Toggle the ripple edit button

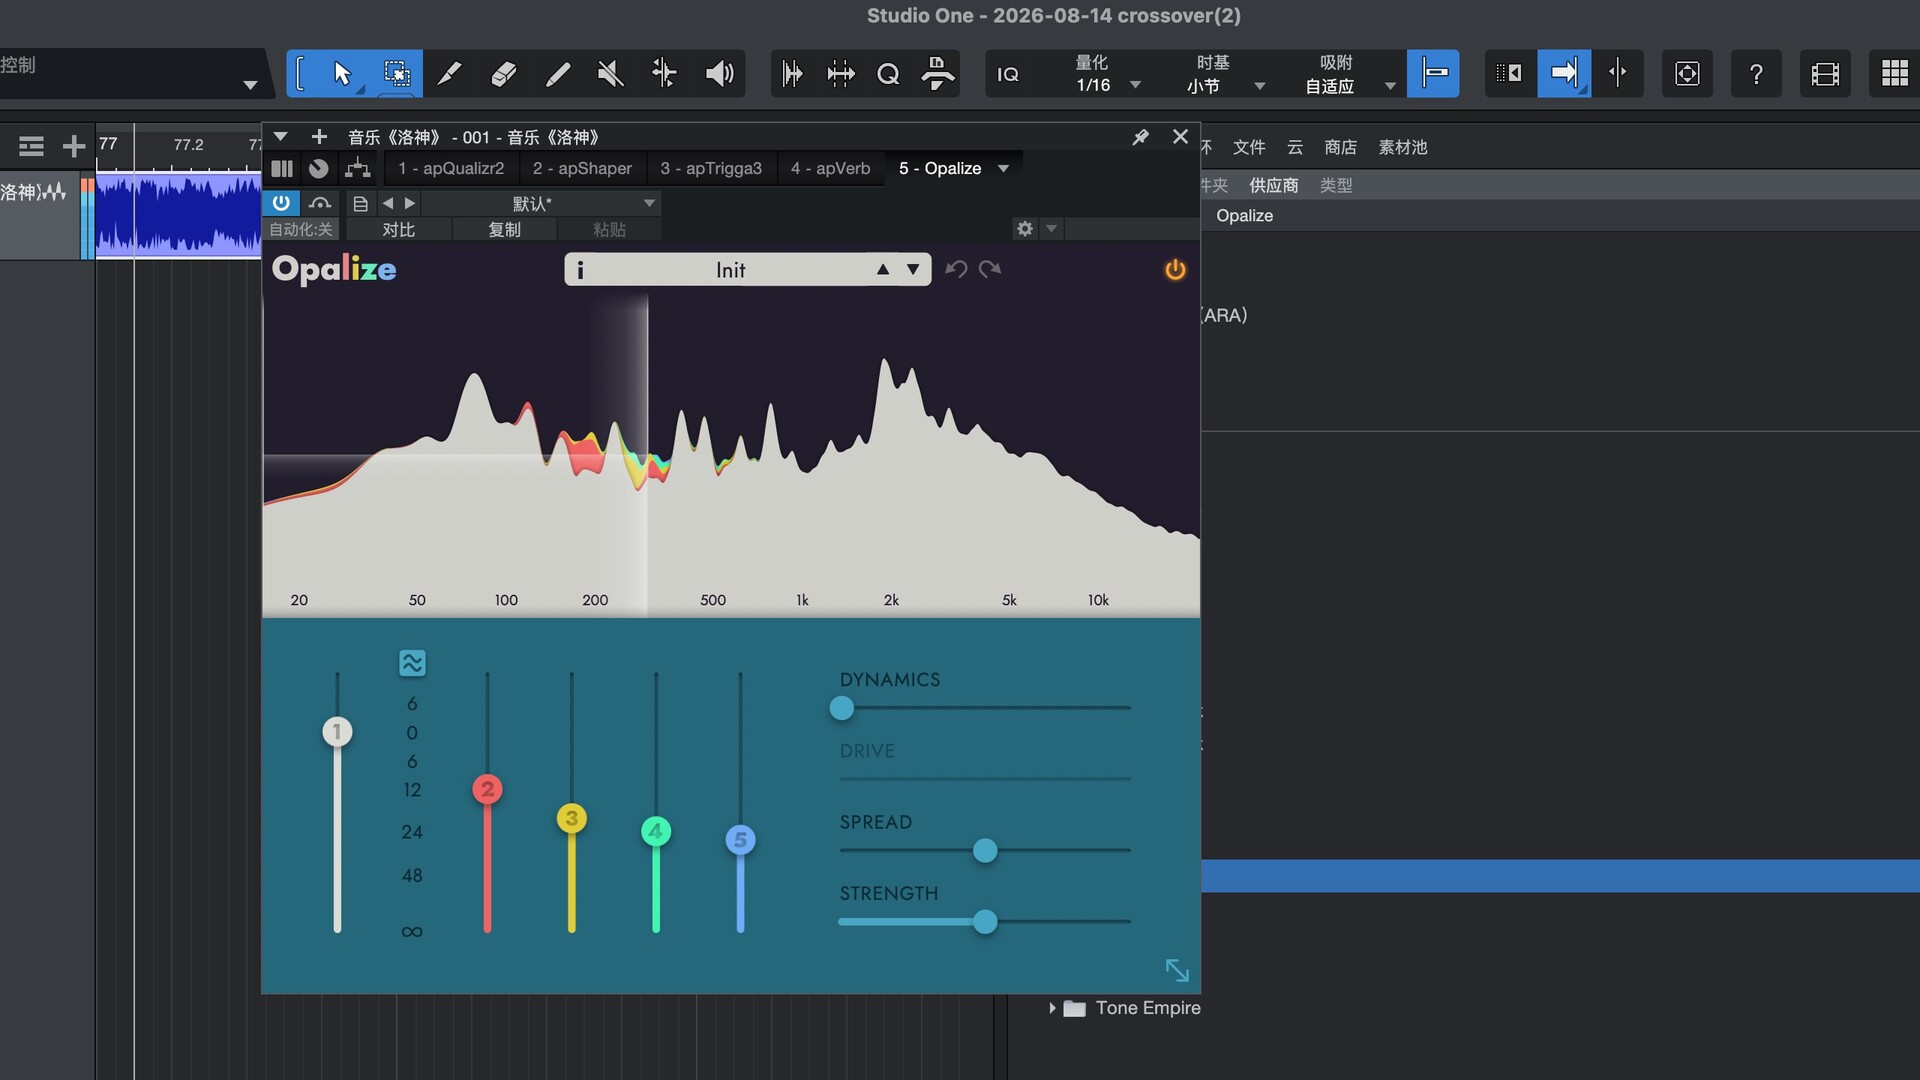[x=1510, y=73]
